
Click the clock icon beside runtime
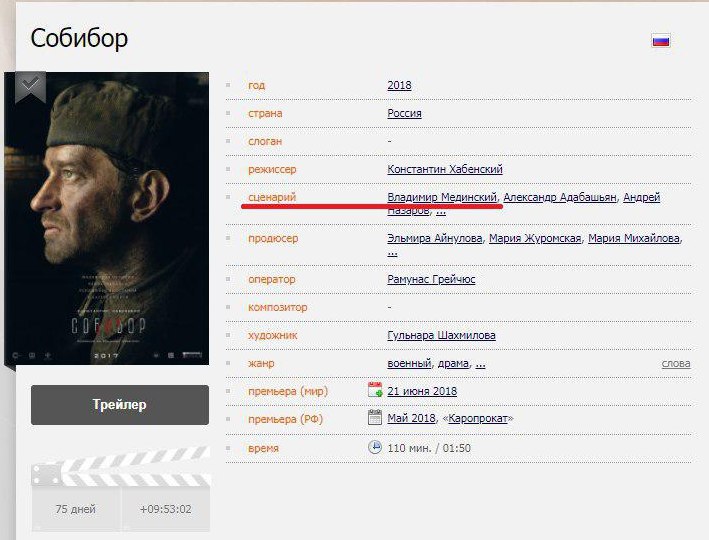tap(375, 447)
